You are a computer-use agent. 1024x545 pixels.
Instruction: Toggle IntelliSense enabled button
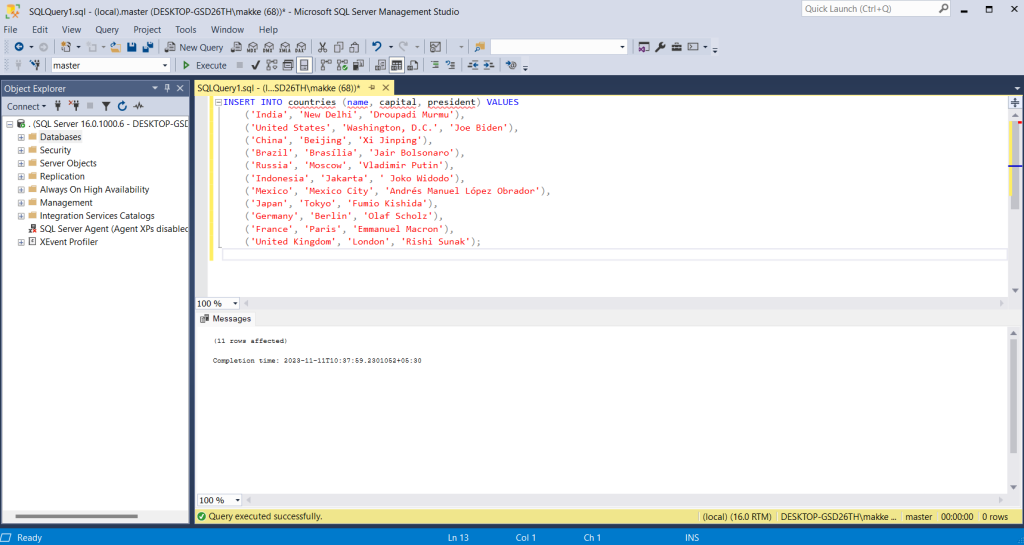tap(304, 65)
